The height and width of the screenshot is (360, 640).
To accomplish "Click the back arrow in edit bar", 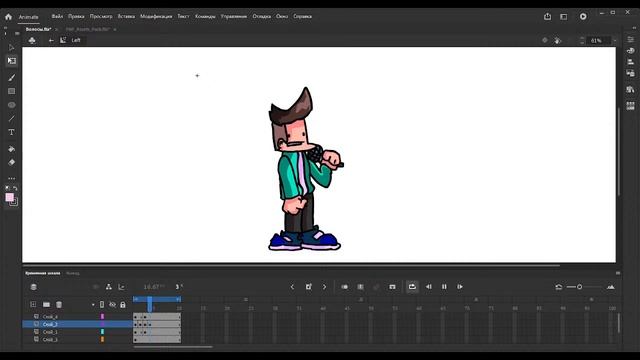I will [51, 40].
